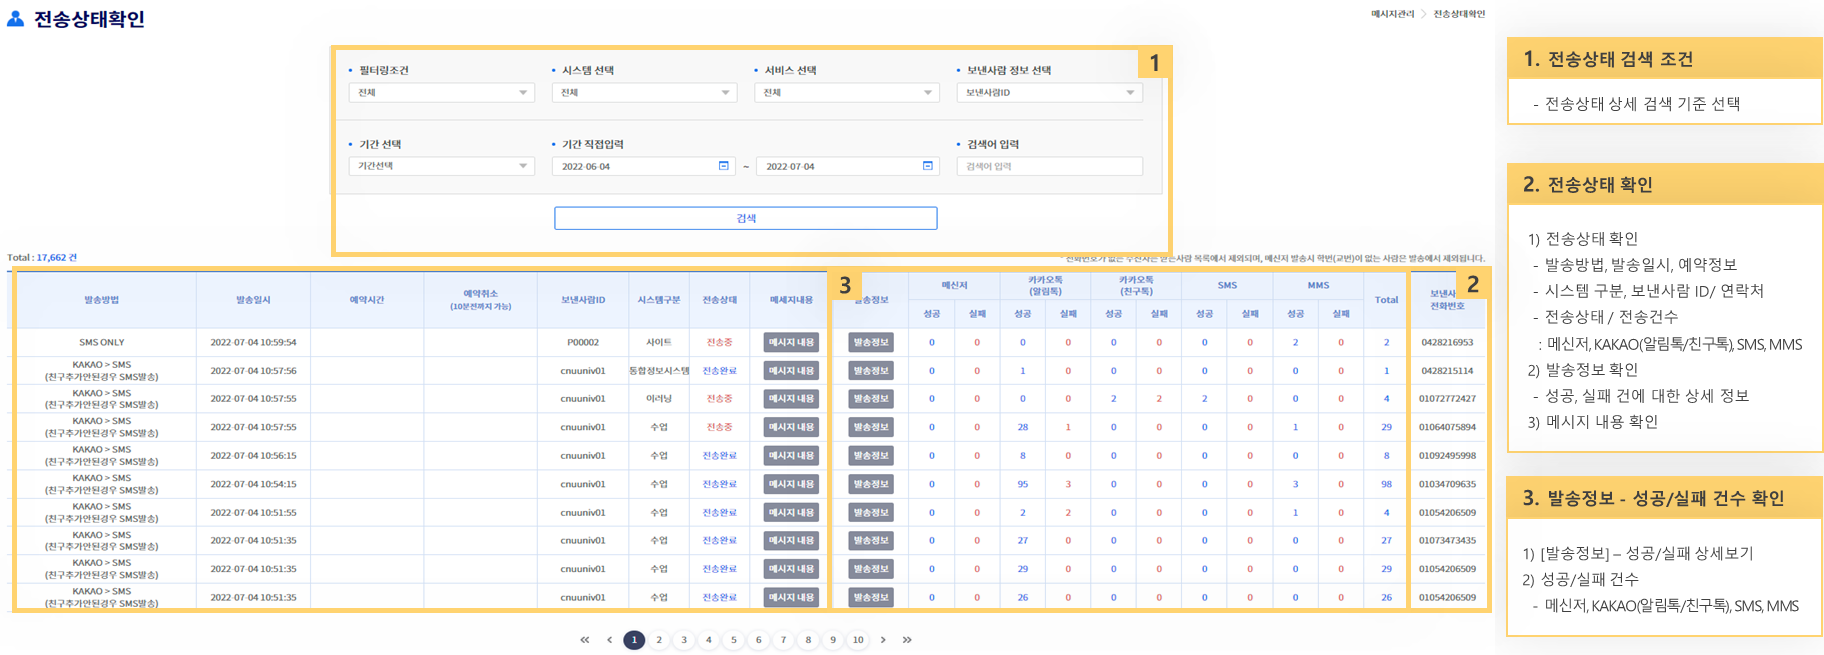This screenshot has height=655, width=1824.
Task: Click the 전송상태 column header
Action: [719, 300]
